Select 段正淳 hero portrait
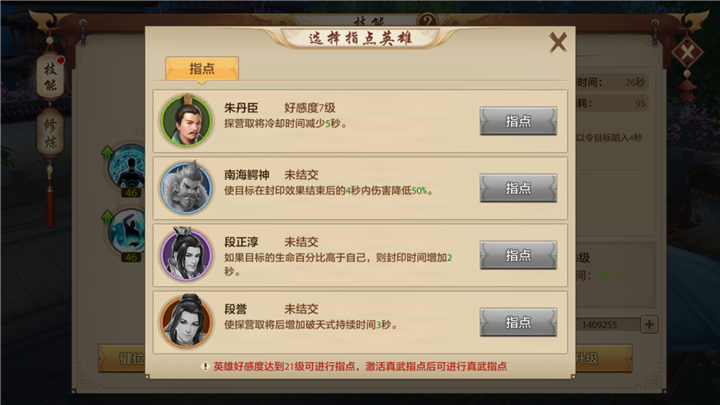The height and width of the screenshot is (405, 720). [x=186, y=254]
